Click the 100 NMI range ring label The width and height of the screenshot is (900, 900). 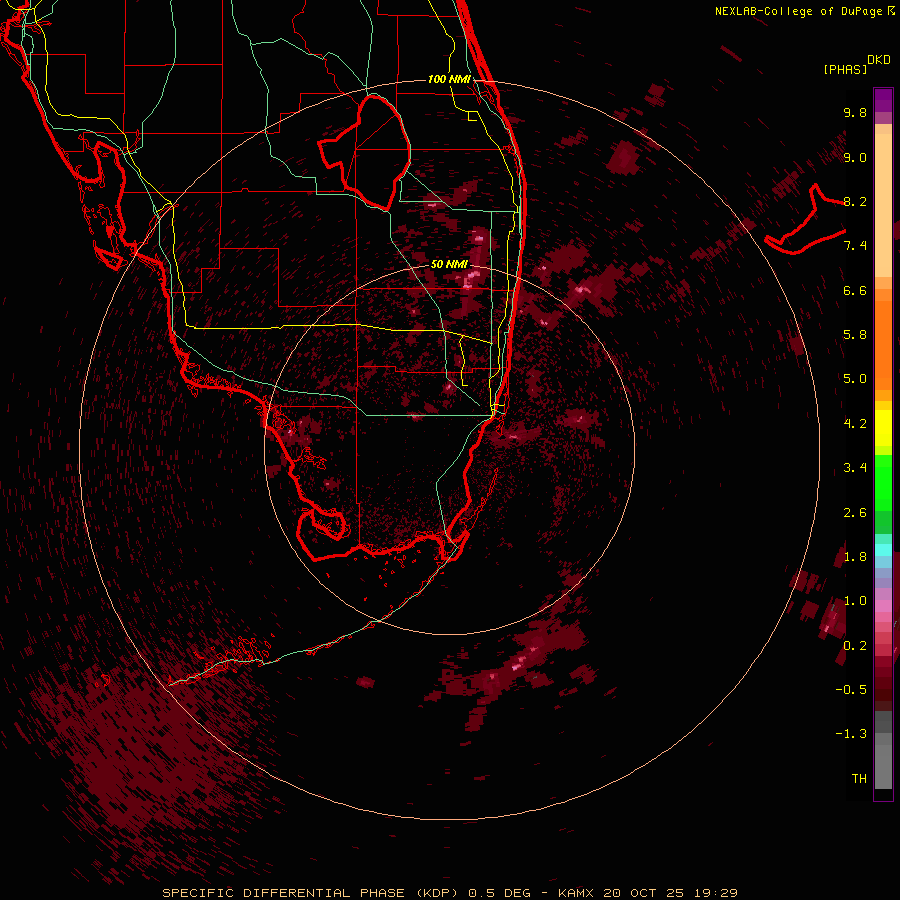click(449, 79)
